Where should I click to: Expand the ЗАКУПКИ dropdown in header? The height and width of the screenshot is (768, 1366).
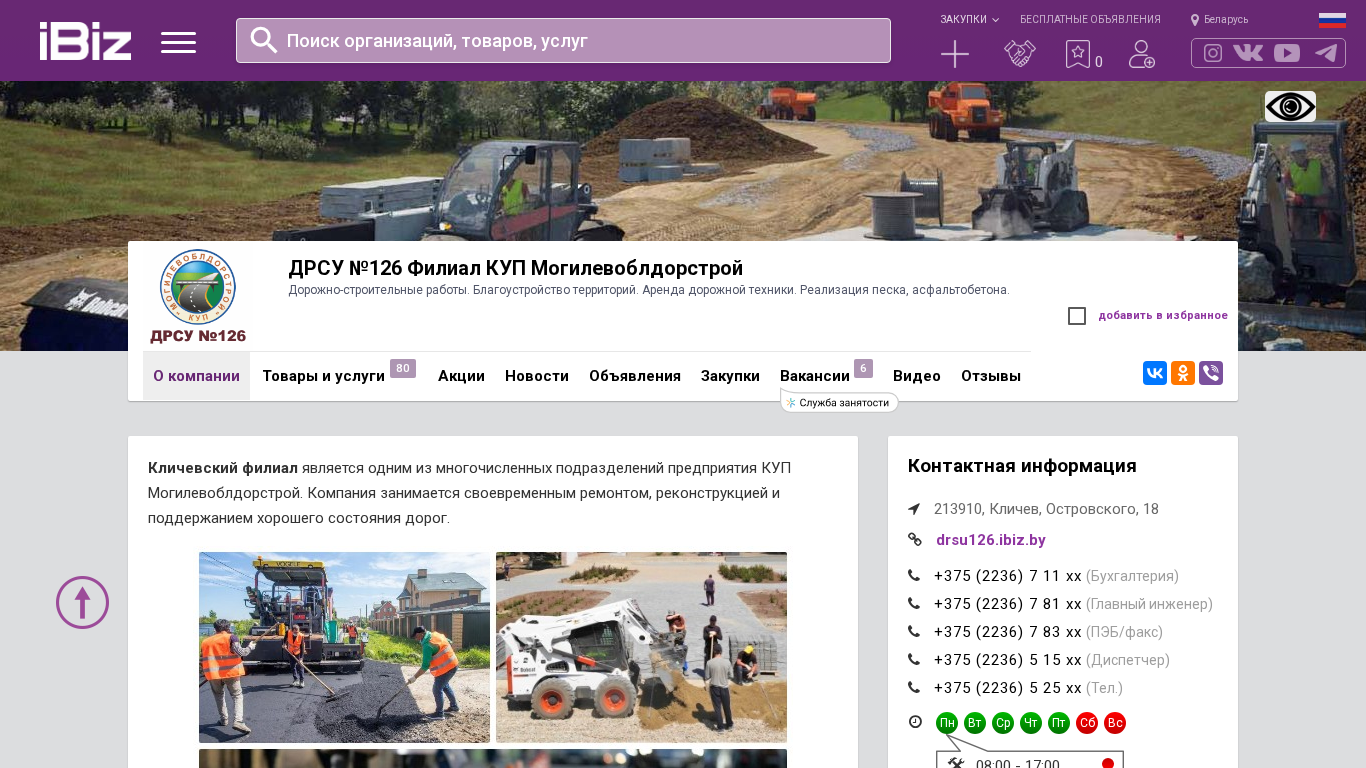click(x=969, y=20)
